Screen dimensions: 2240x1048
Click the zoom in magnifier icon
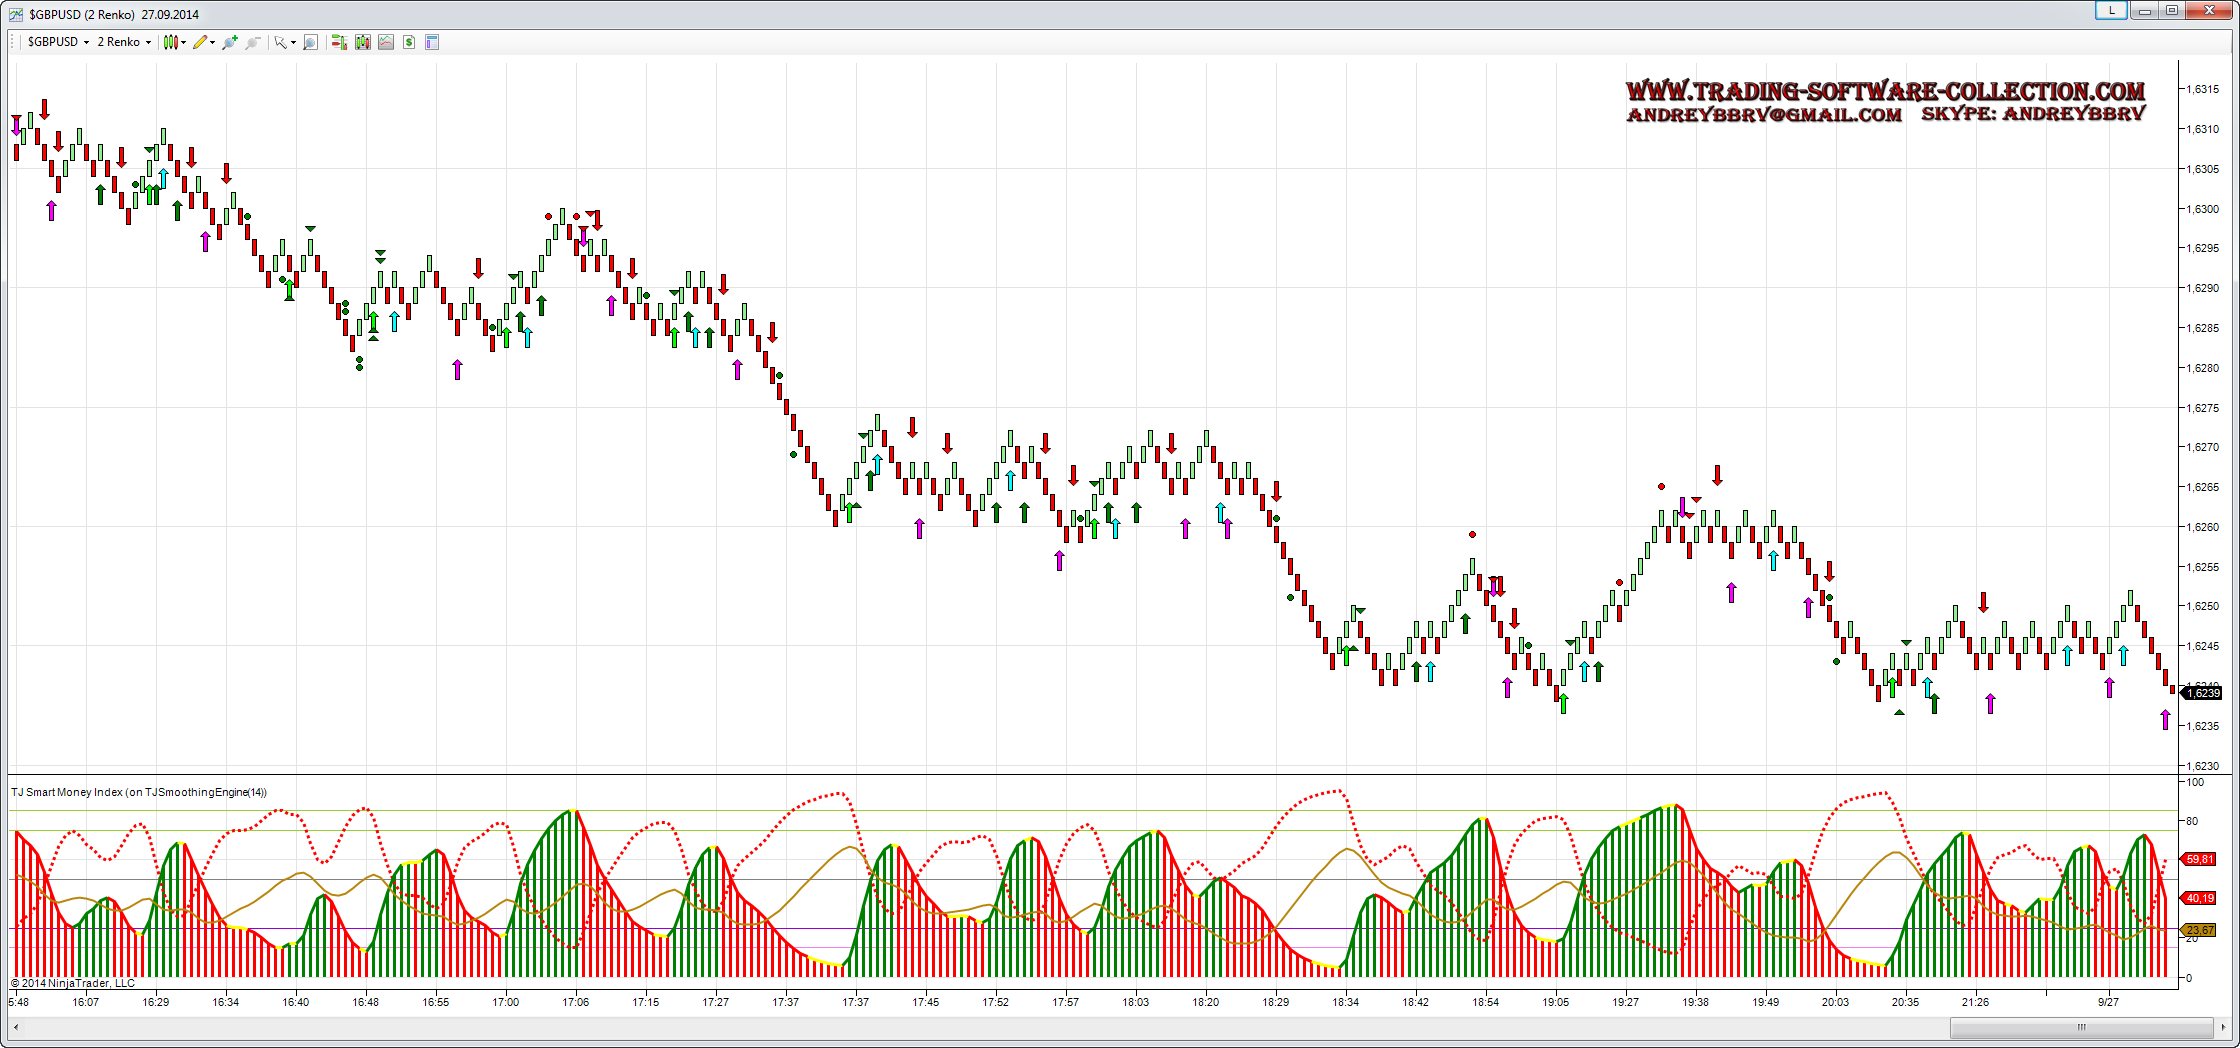click(230, 42)
